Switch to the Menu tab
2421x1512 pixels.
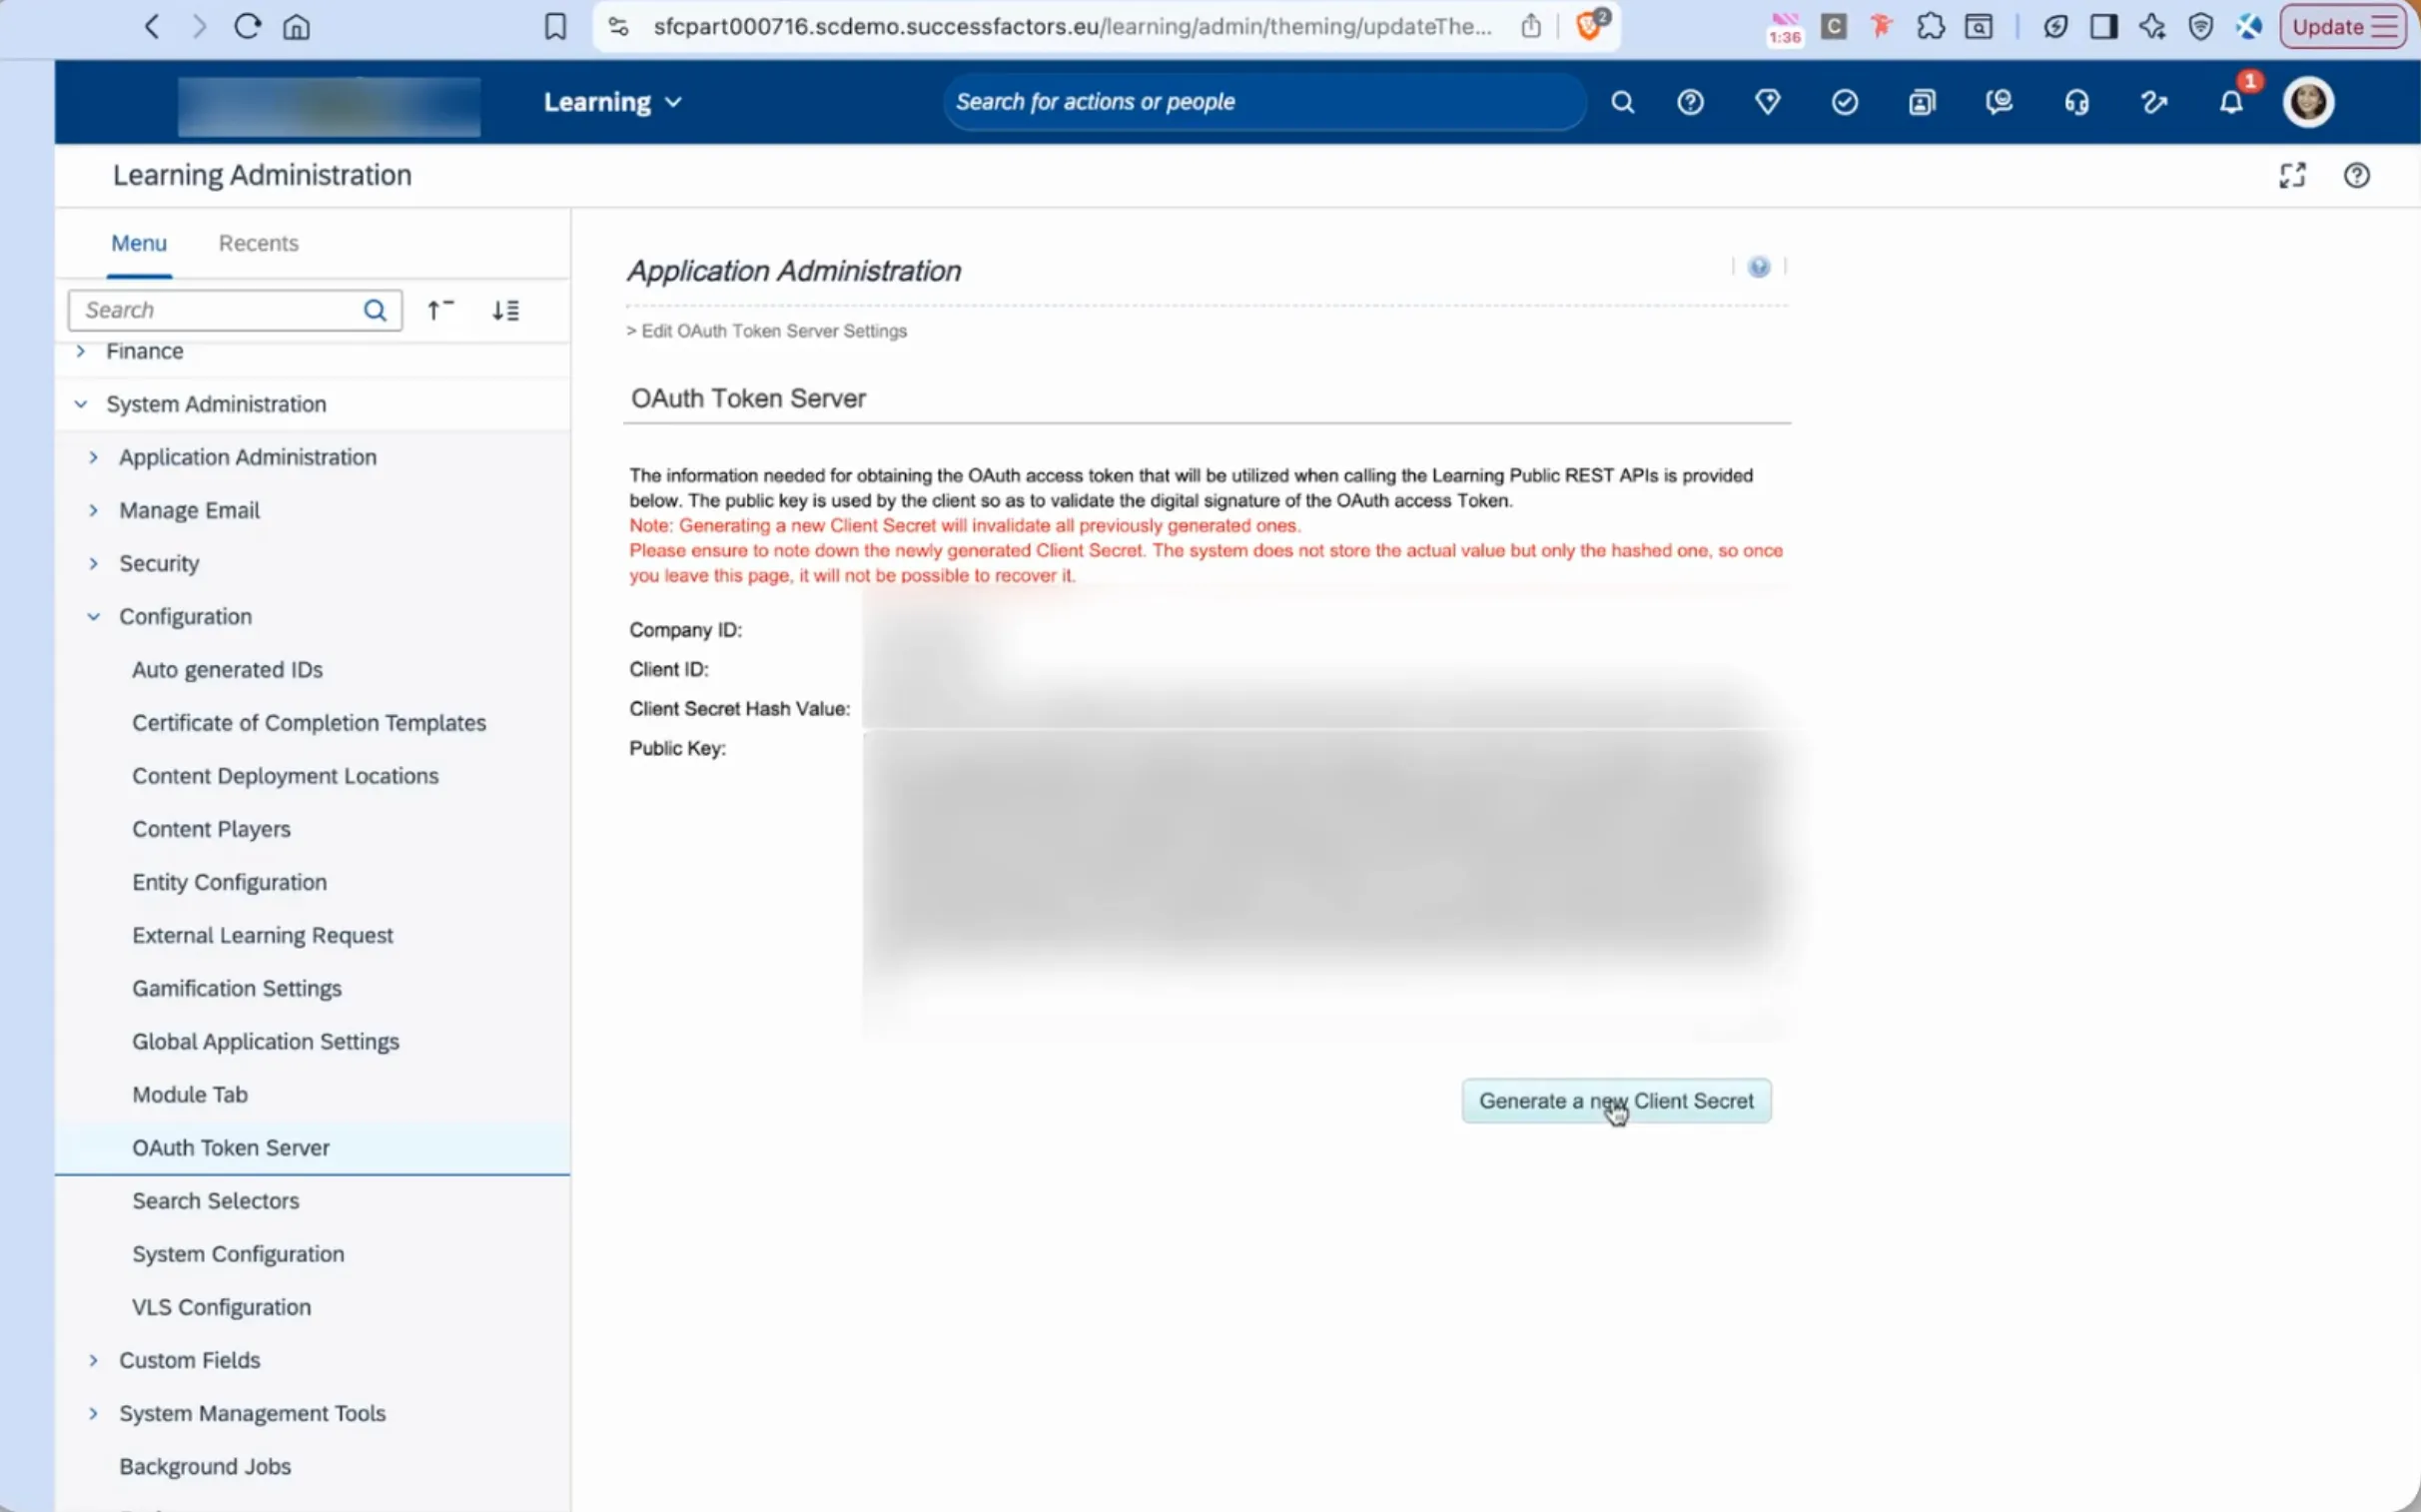click(x=139, y=243)
